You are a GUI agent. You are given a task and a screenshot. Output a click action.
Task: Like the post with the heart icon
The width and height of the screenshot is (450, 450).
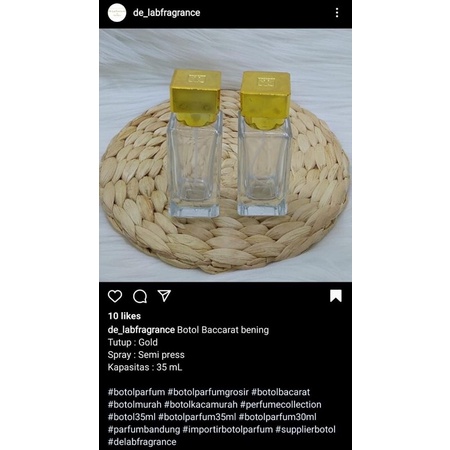click(x=115, y=296)
